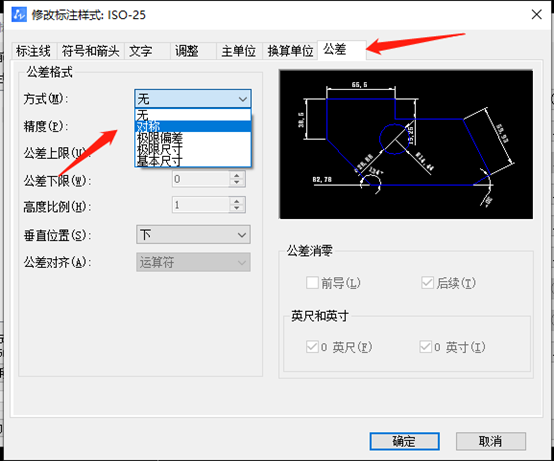The image size is (554, 461).
Task: Click the dialog title bar app icon
Action: pyautogui.click(x=19, y=15)
